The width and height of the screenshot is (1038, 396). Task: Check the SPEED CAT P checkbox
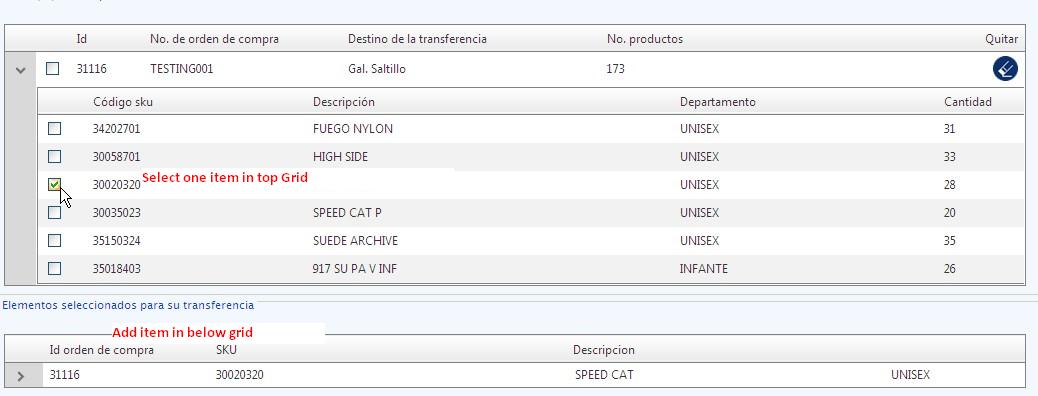(x=54, y=213)
